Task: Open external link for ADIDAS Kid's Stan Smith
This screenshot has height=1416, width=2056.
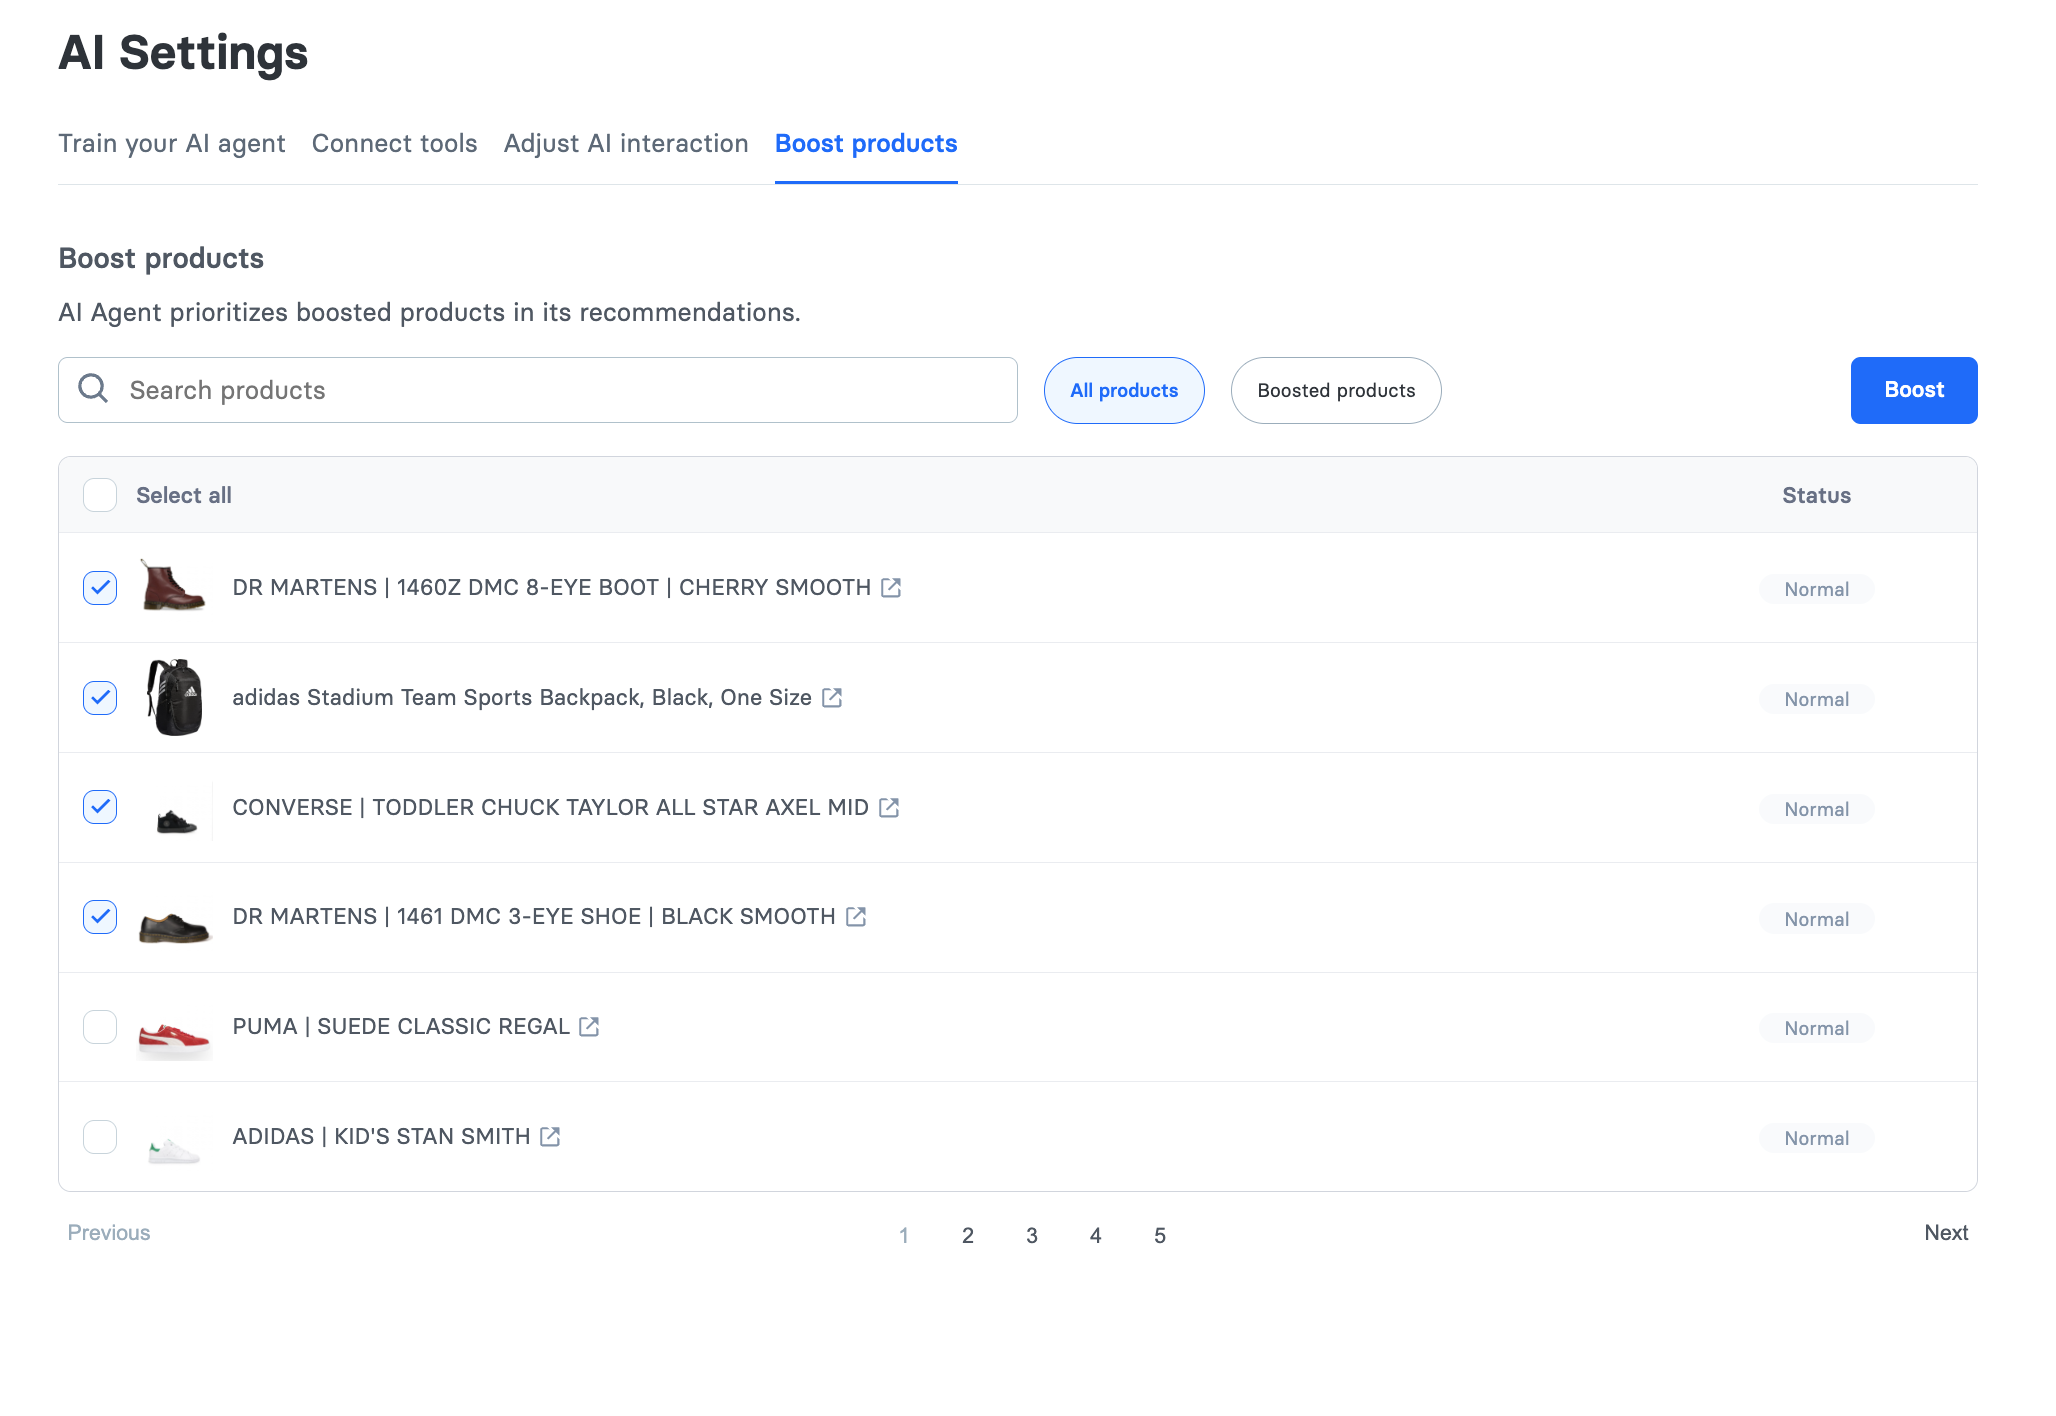Action: (x=549, y=1136)
